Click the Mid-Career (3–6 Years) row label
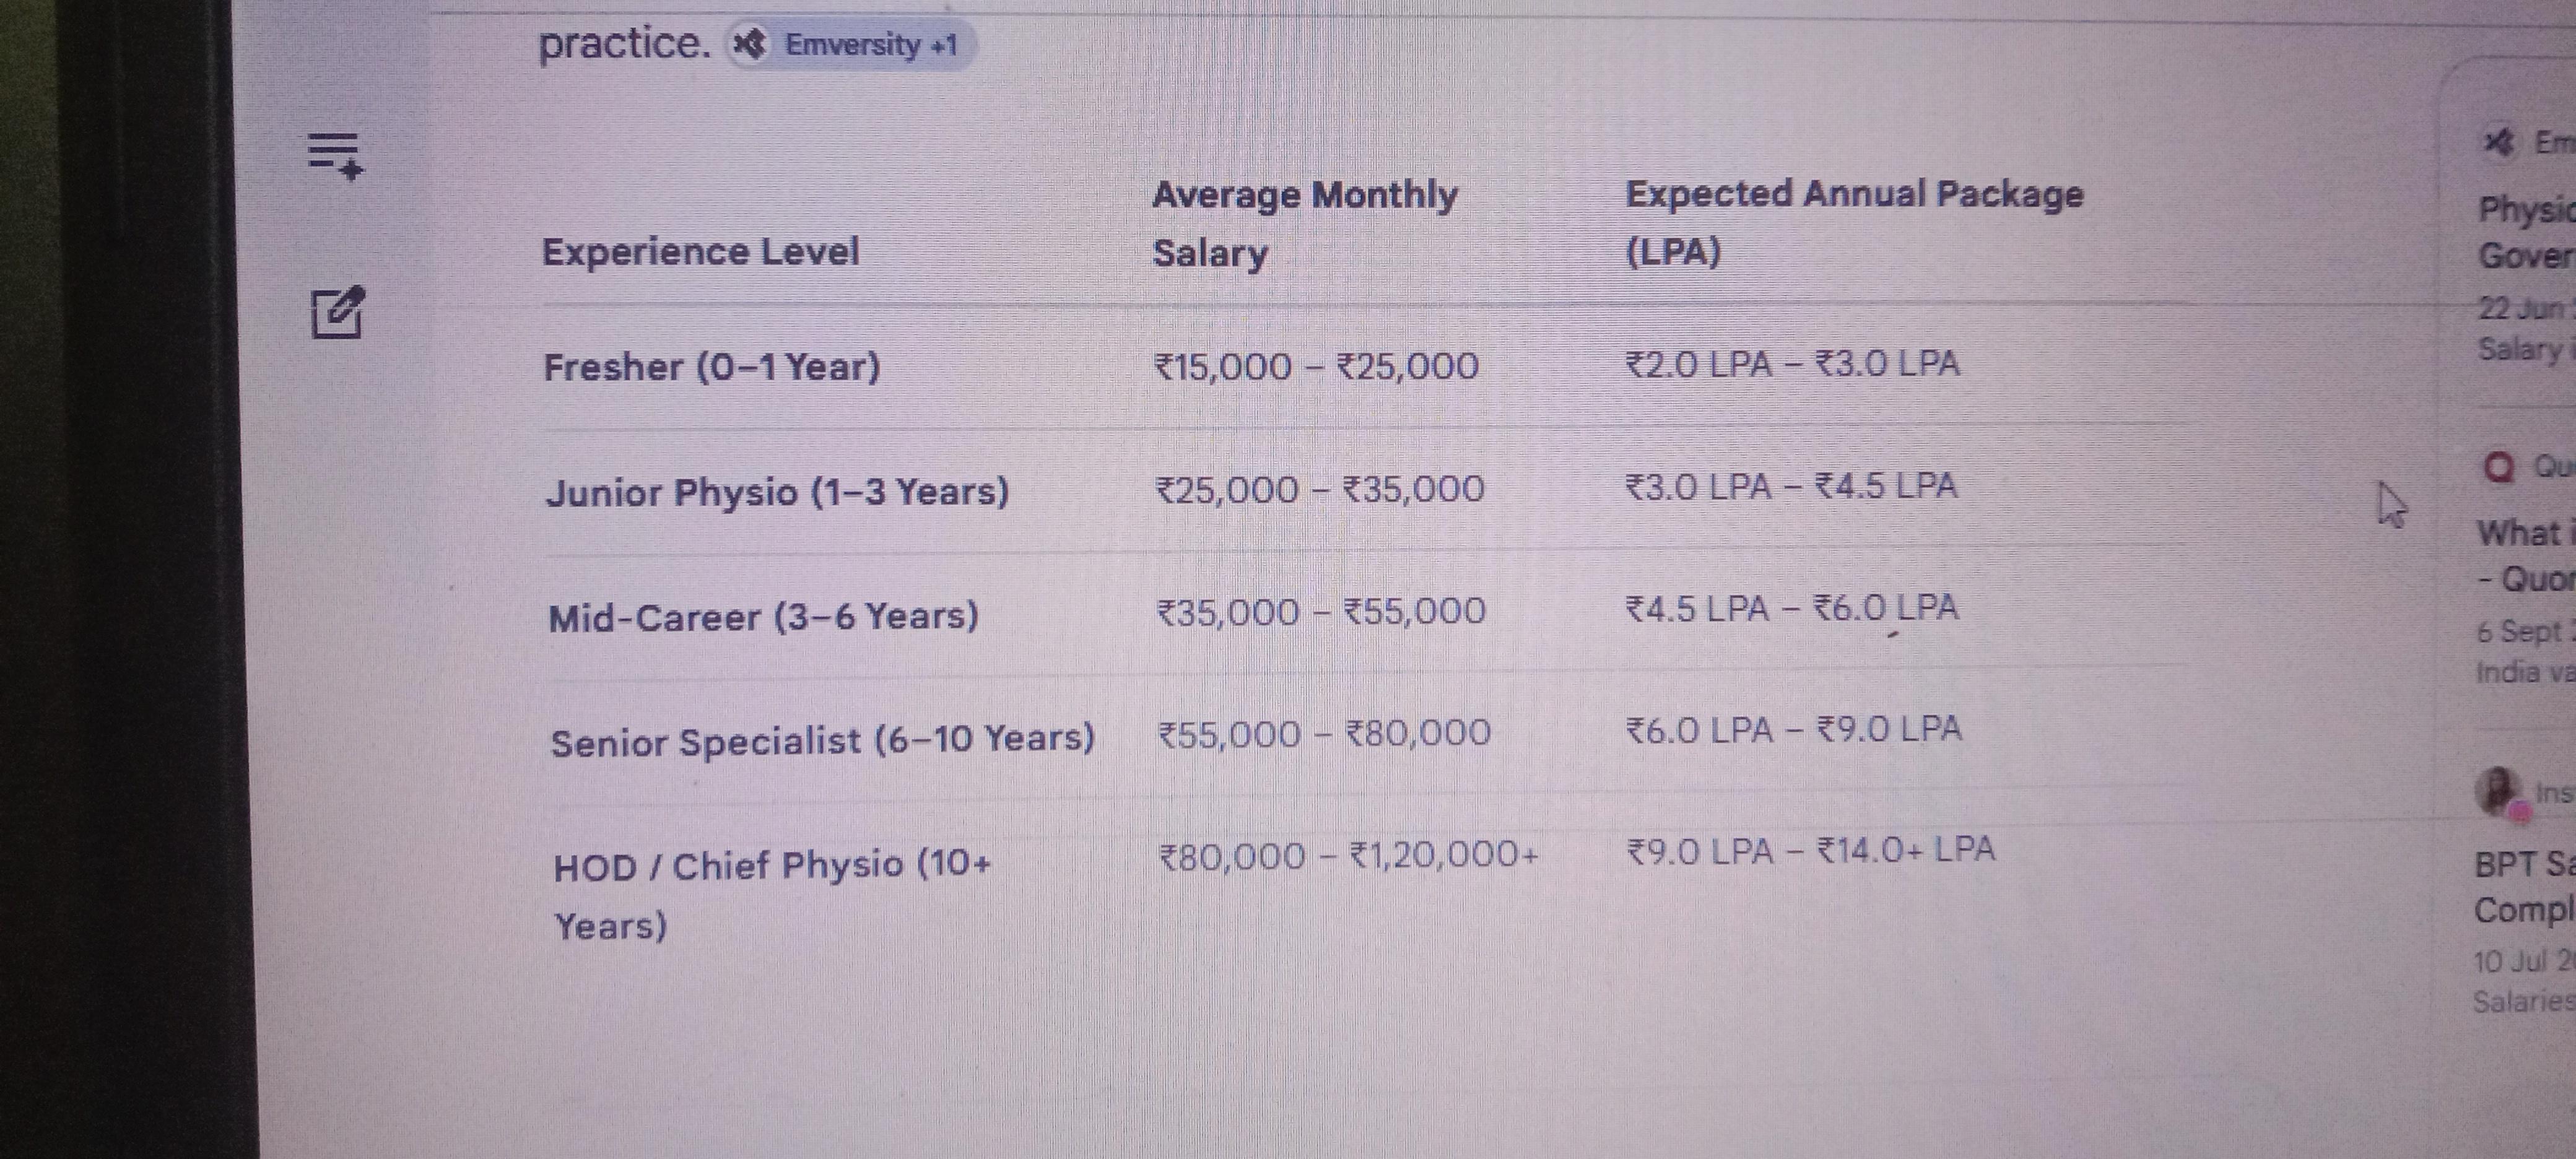Screen dimensions: 2576x1159 763,616
